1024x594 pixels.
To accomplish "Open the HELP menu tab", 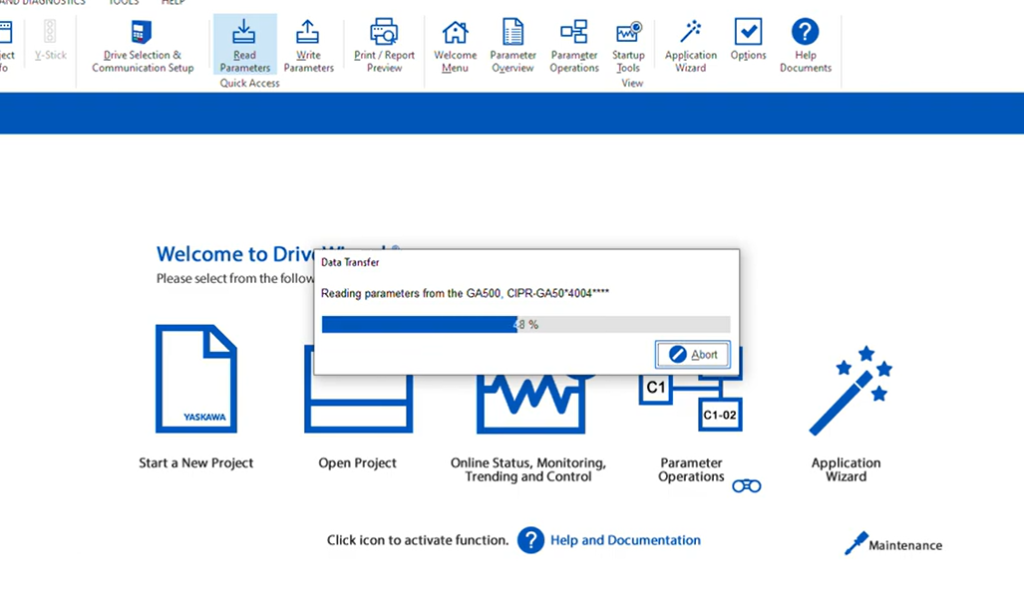I will (173, 3).
